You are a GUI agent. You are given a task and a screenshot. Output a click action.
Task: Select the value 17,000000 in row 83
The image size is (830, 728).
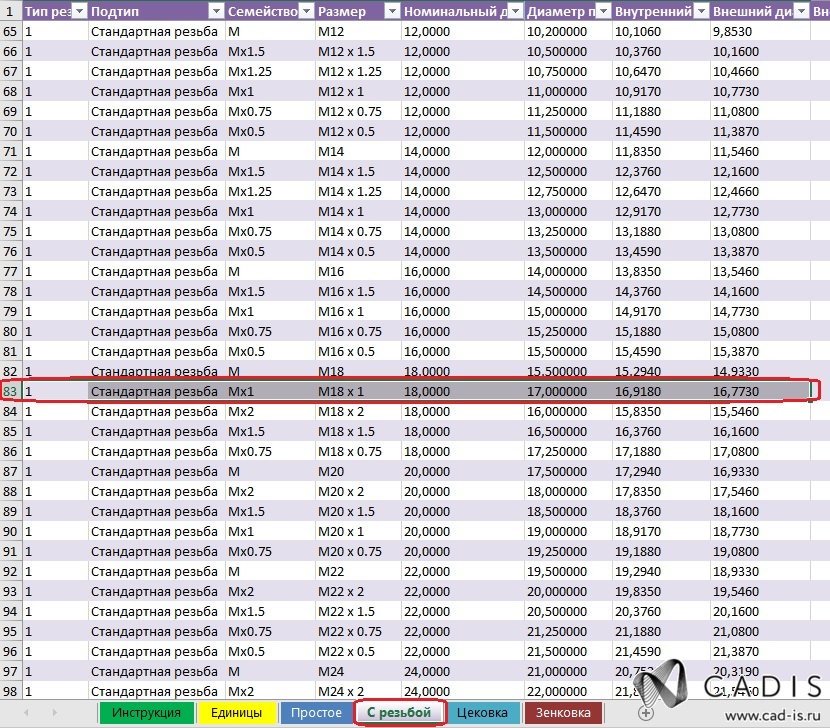pos(568,391)
